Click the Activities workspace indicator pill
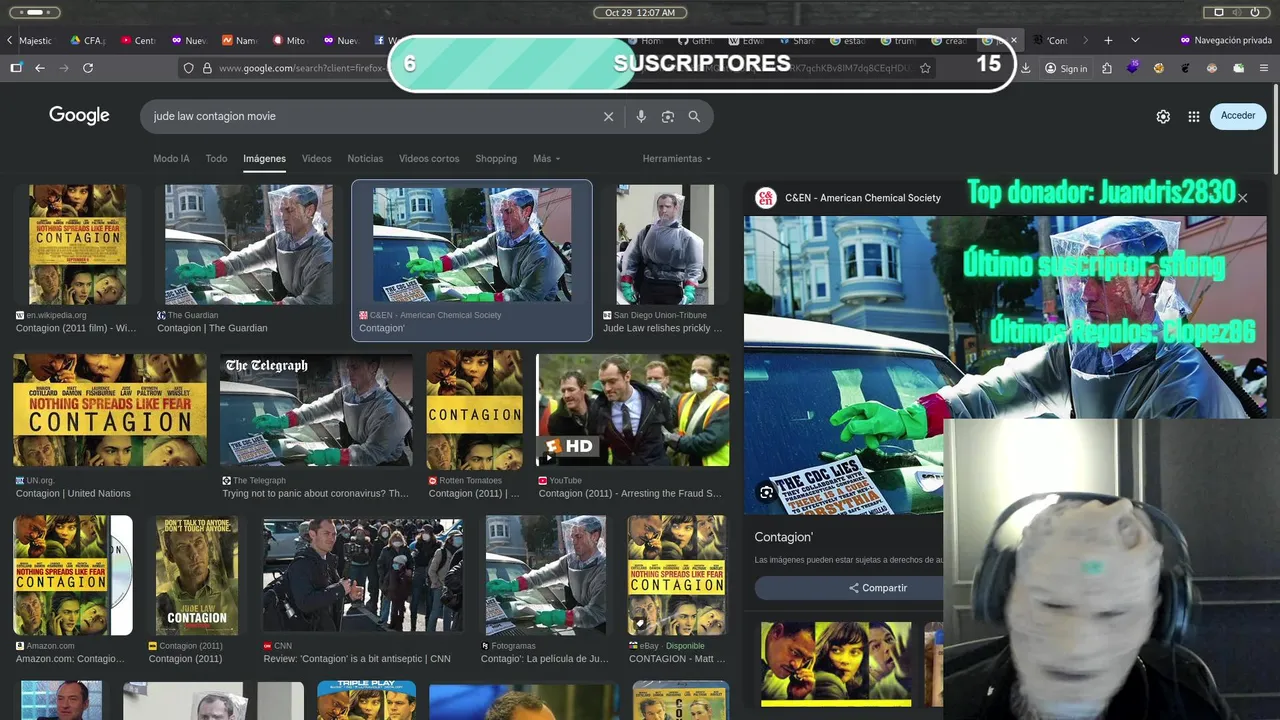This screenshot has height=720, width=1280. tap(33, 12)
